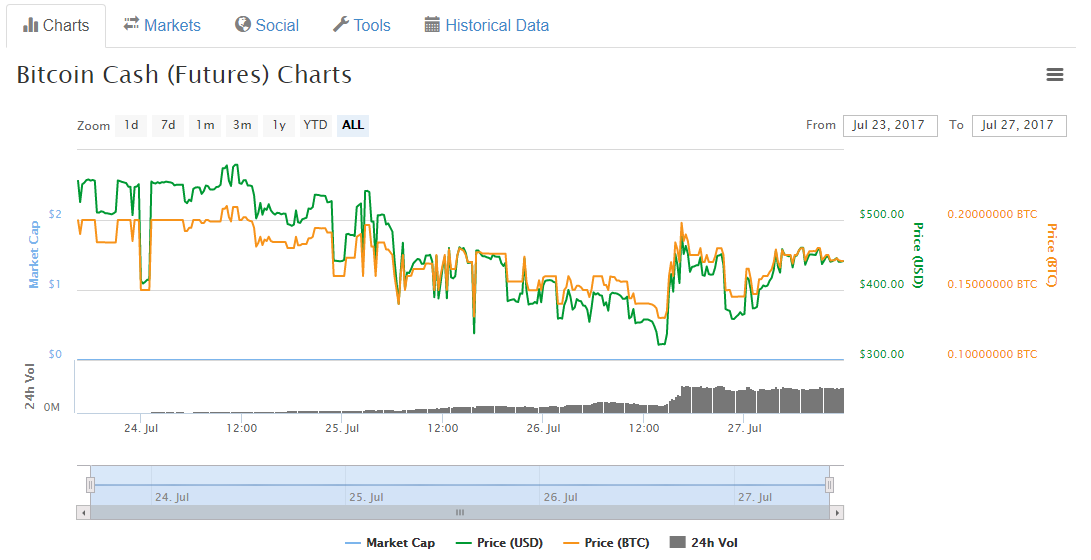
Task: Set zoom range to 1y
Action: [x=279, y=125]
